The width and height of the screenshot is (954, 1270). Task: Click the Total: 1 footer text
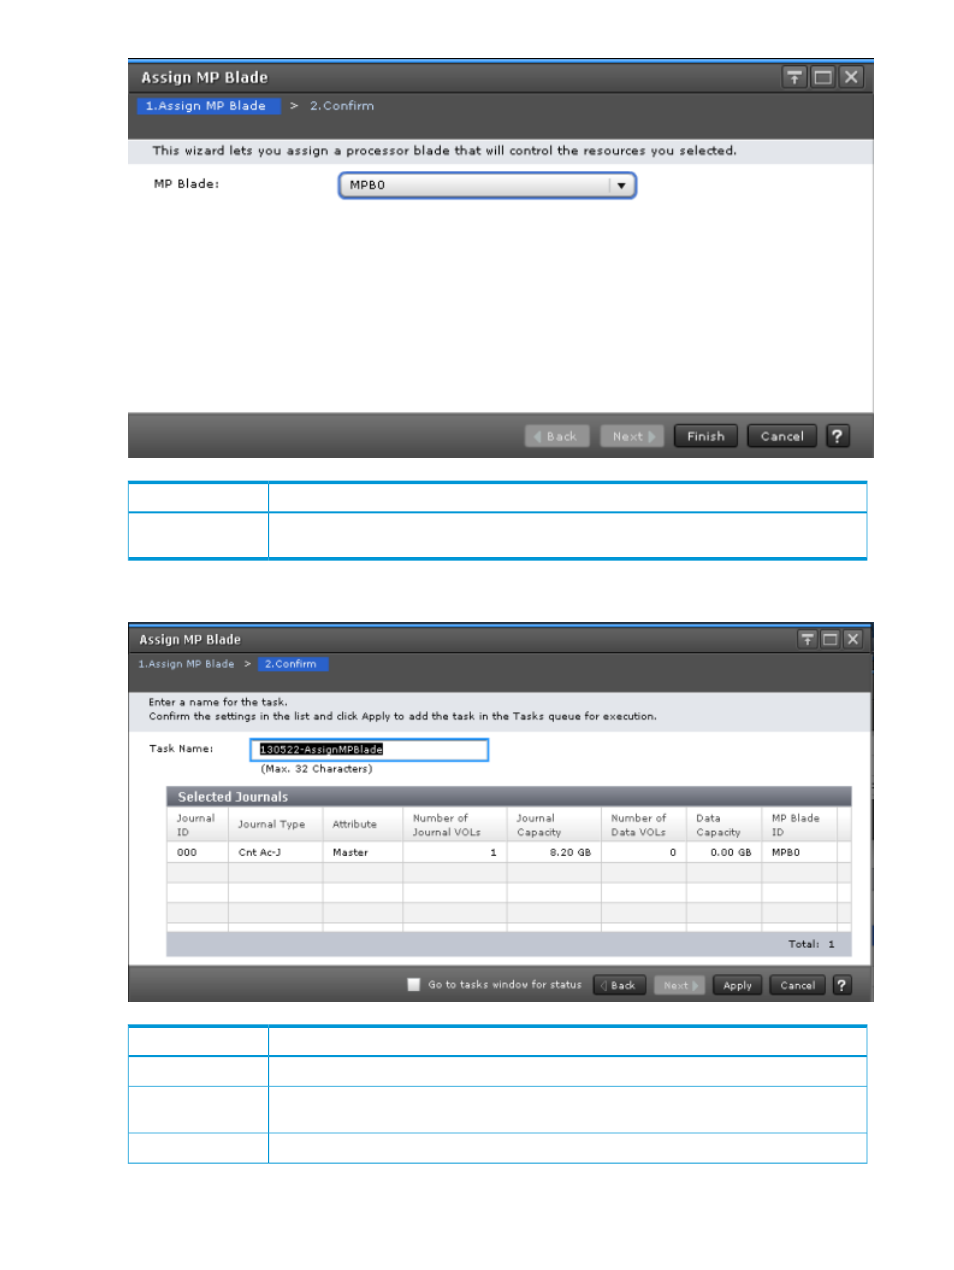coord(811,944)
